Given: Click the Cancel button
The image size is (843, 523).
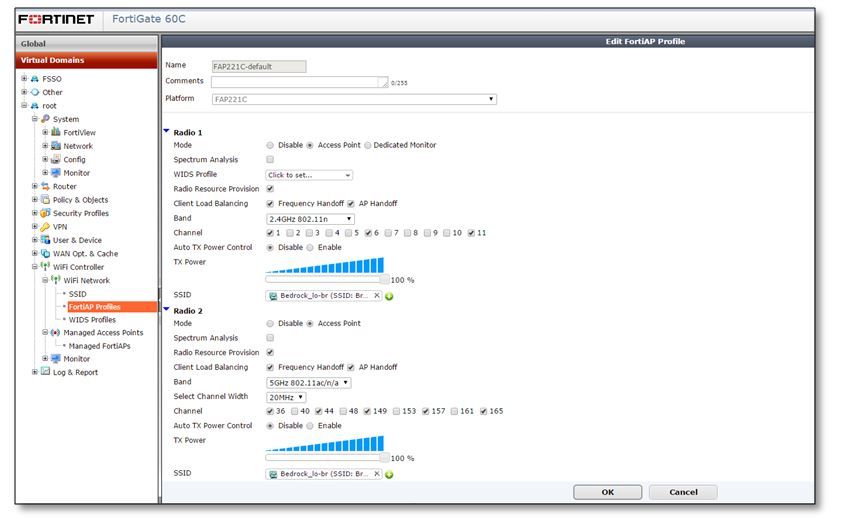Looking at the screenshot, I should tap(683, 492).
